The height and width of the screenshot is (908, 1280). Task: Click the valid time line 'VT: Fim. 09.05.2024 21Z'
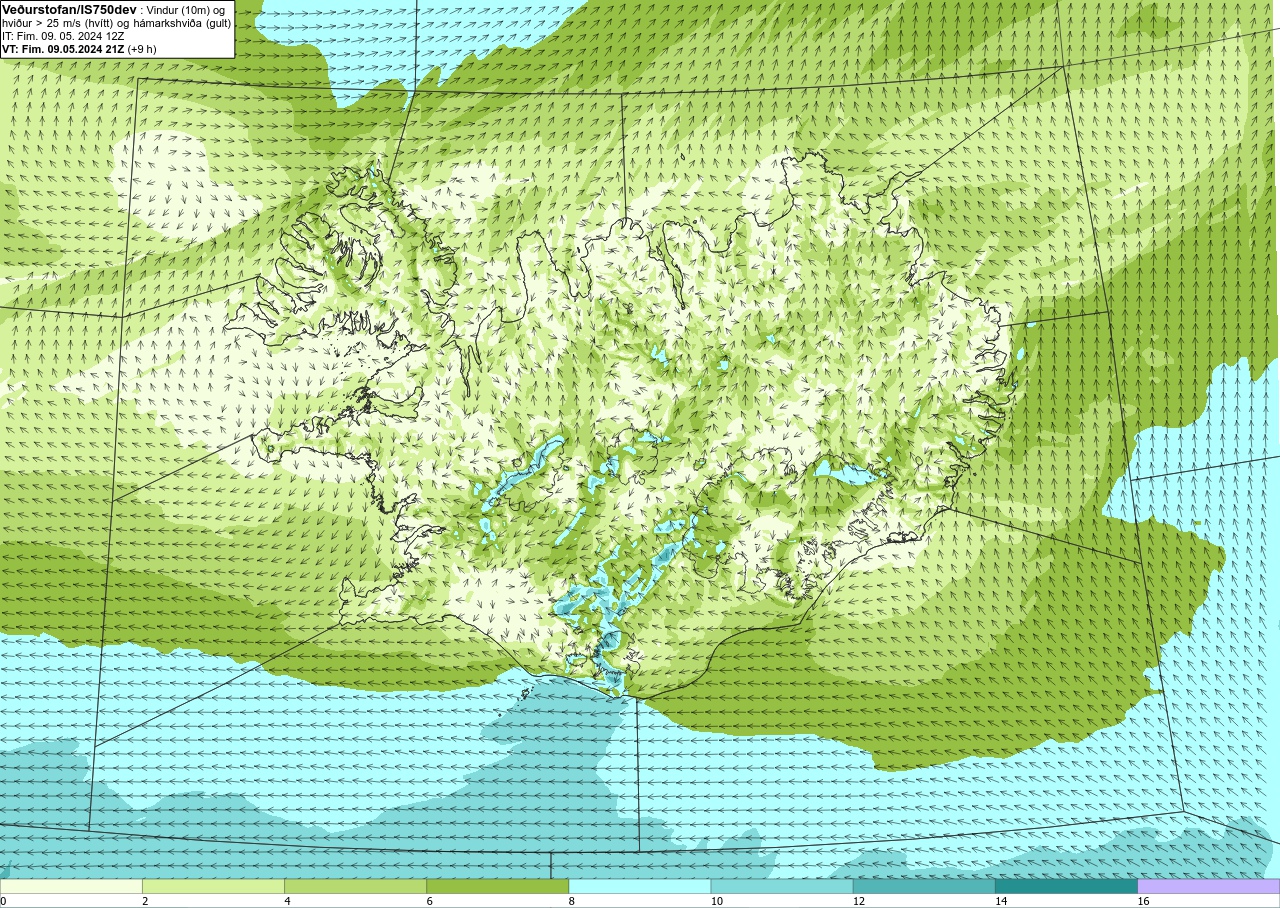coord(63,48)
